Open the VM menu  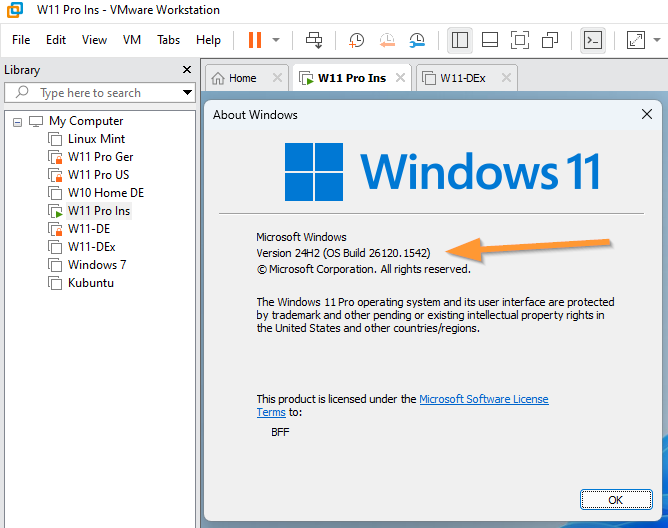point(132,40)
